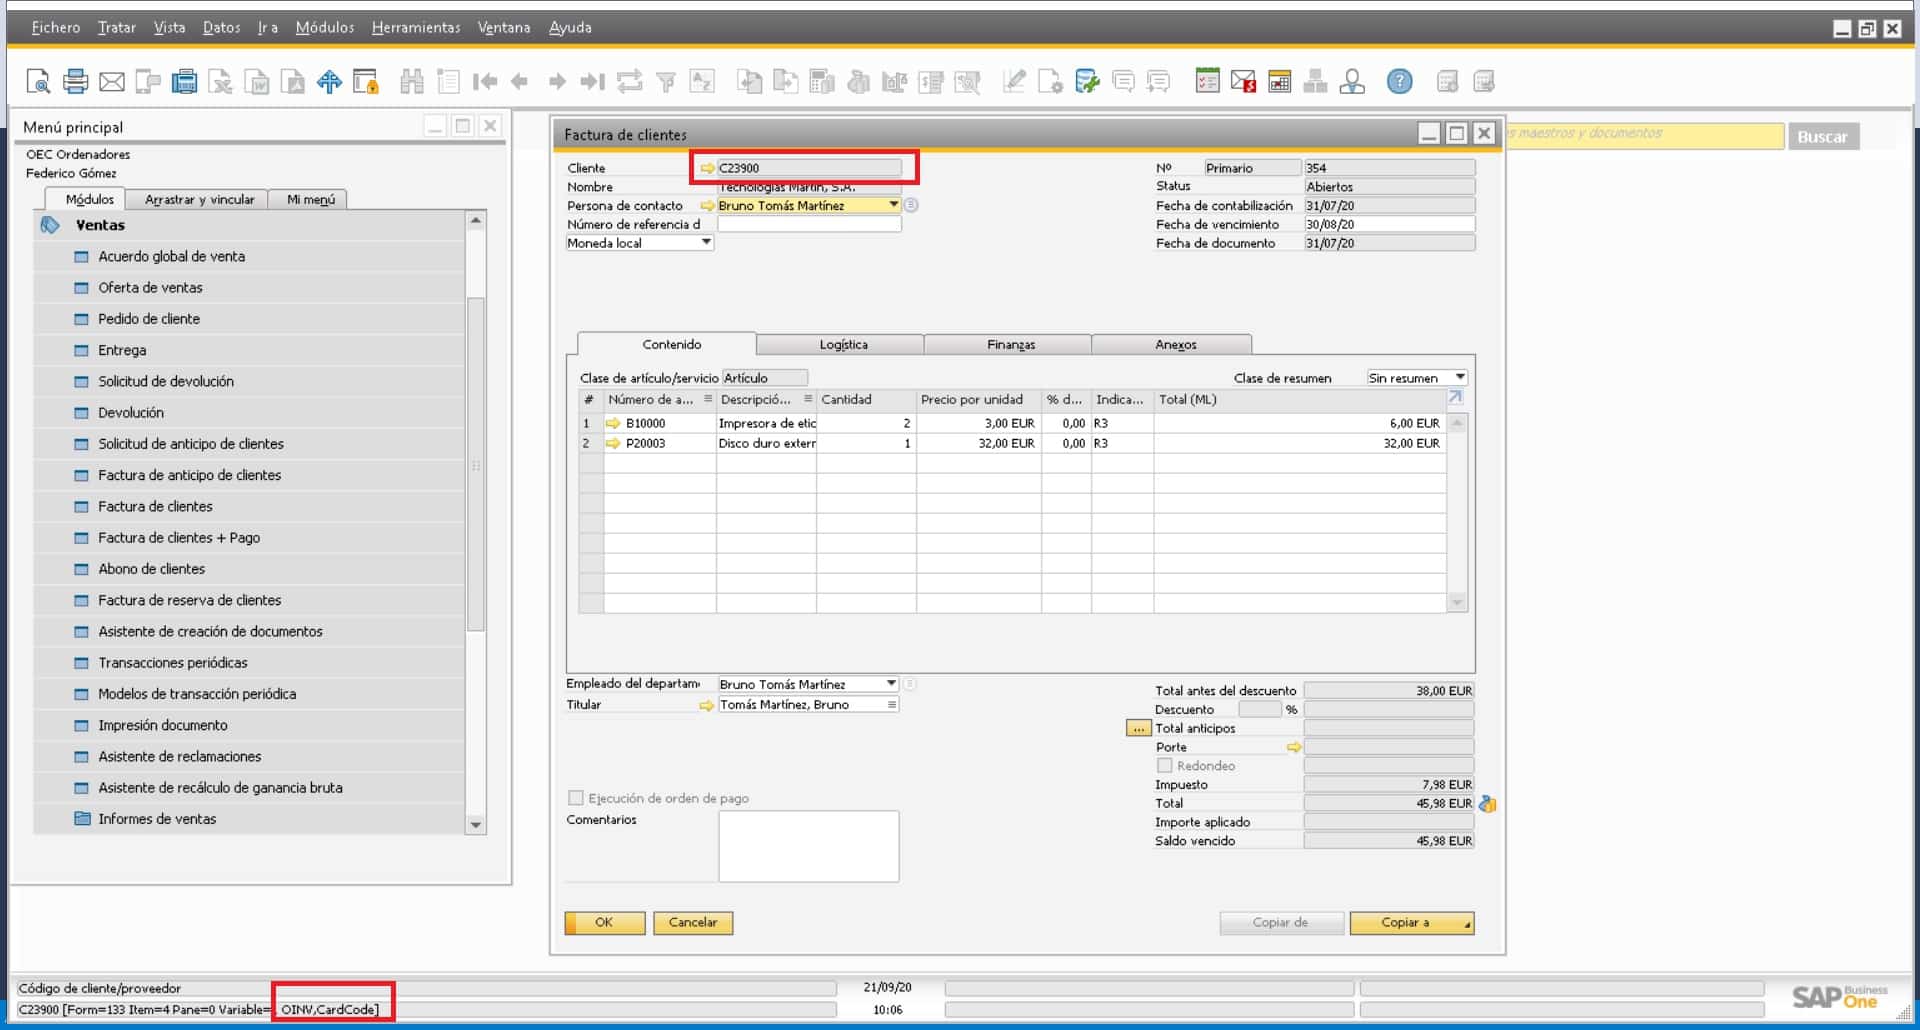This screenshot has height=1030, width=1920.
Task: Select the Mi menú tab
Action: coord(311,200)
